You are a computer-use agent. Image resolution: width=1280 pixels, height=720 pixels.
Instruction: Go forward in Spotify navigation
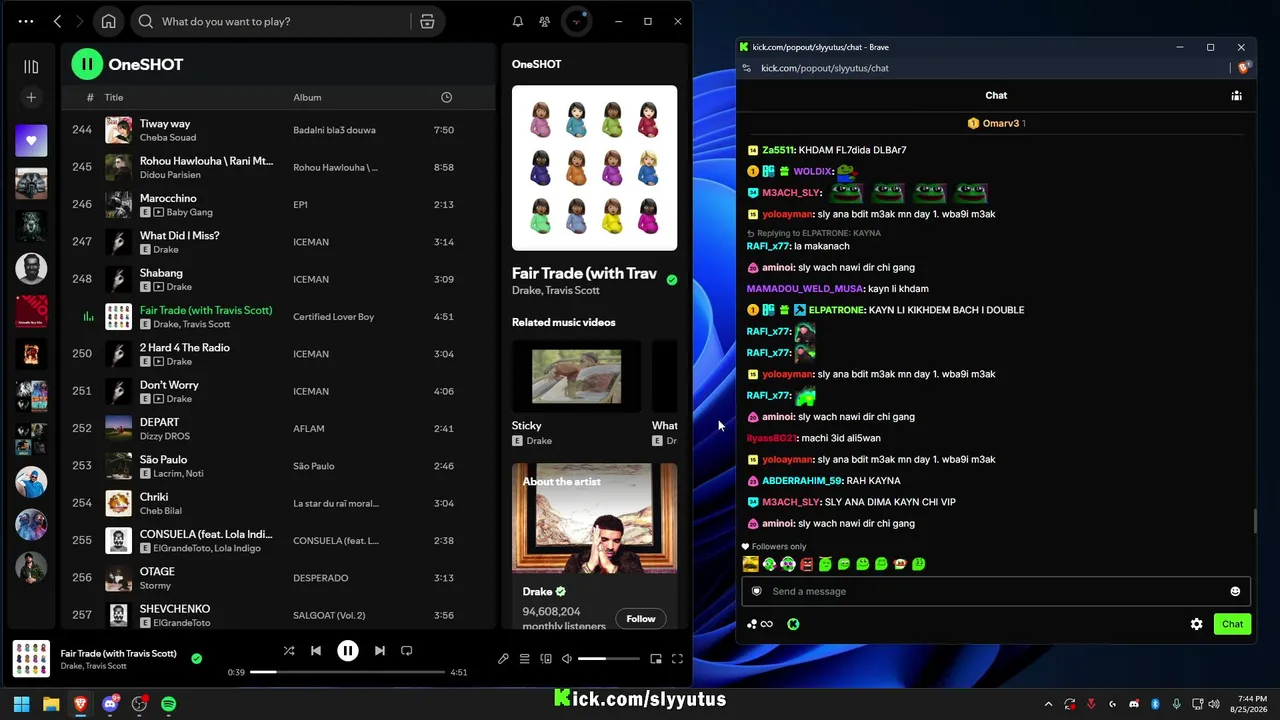(79, 21)
